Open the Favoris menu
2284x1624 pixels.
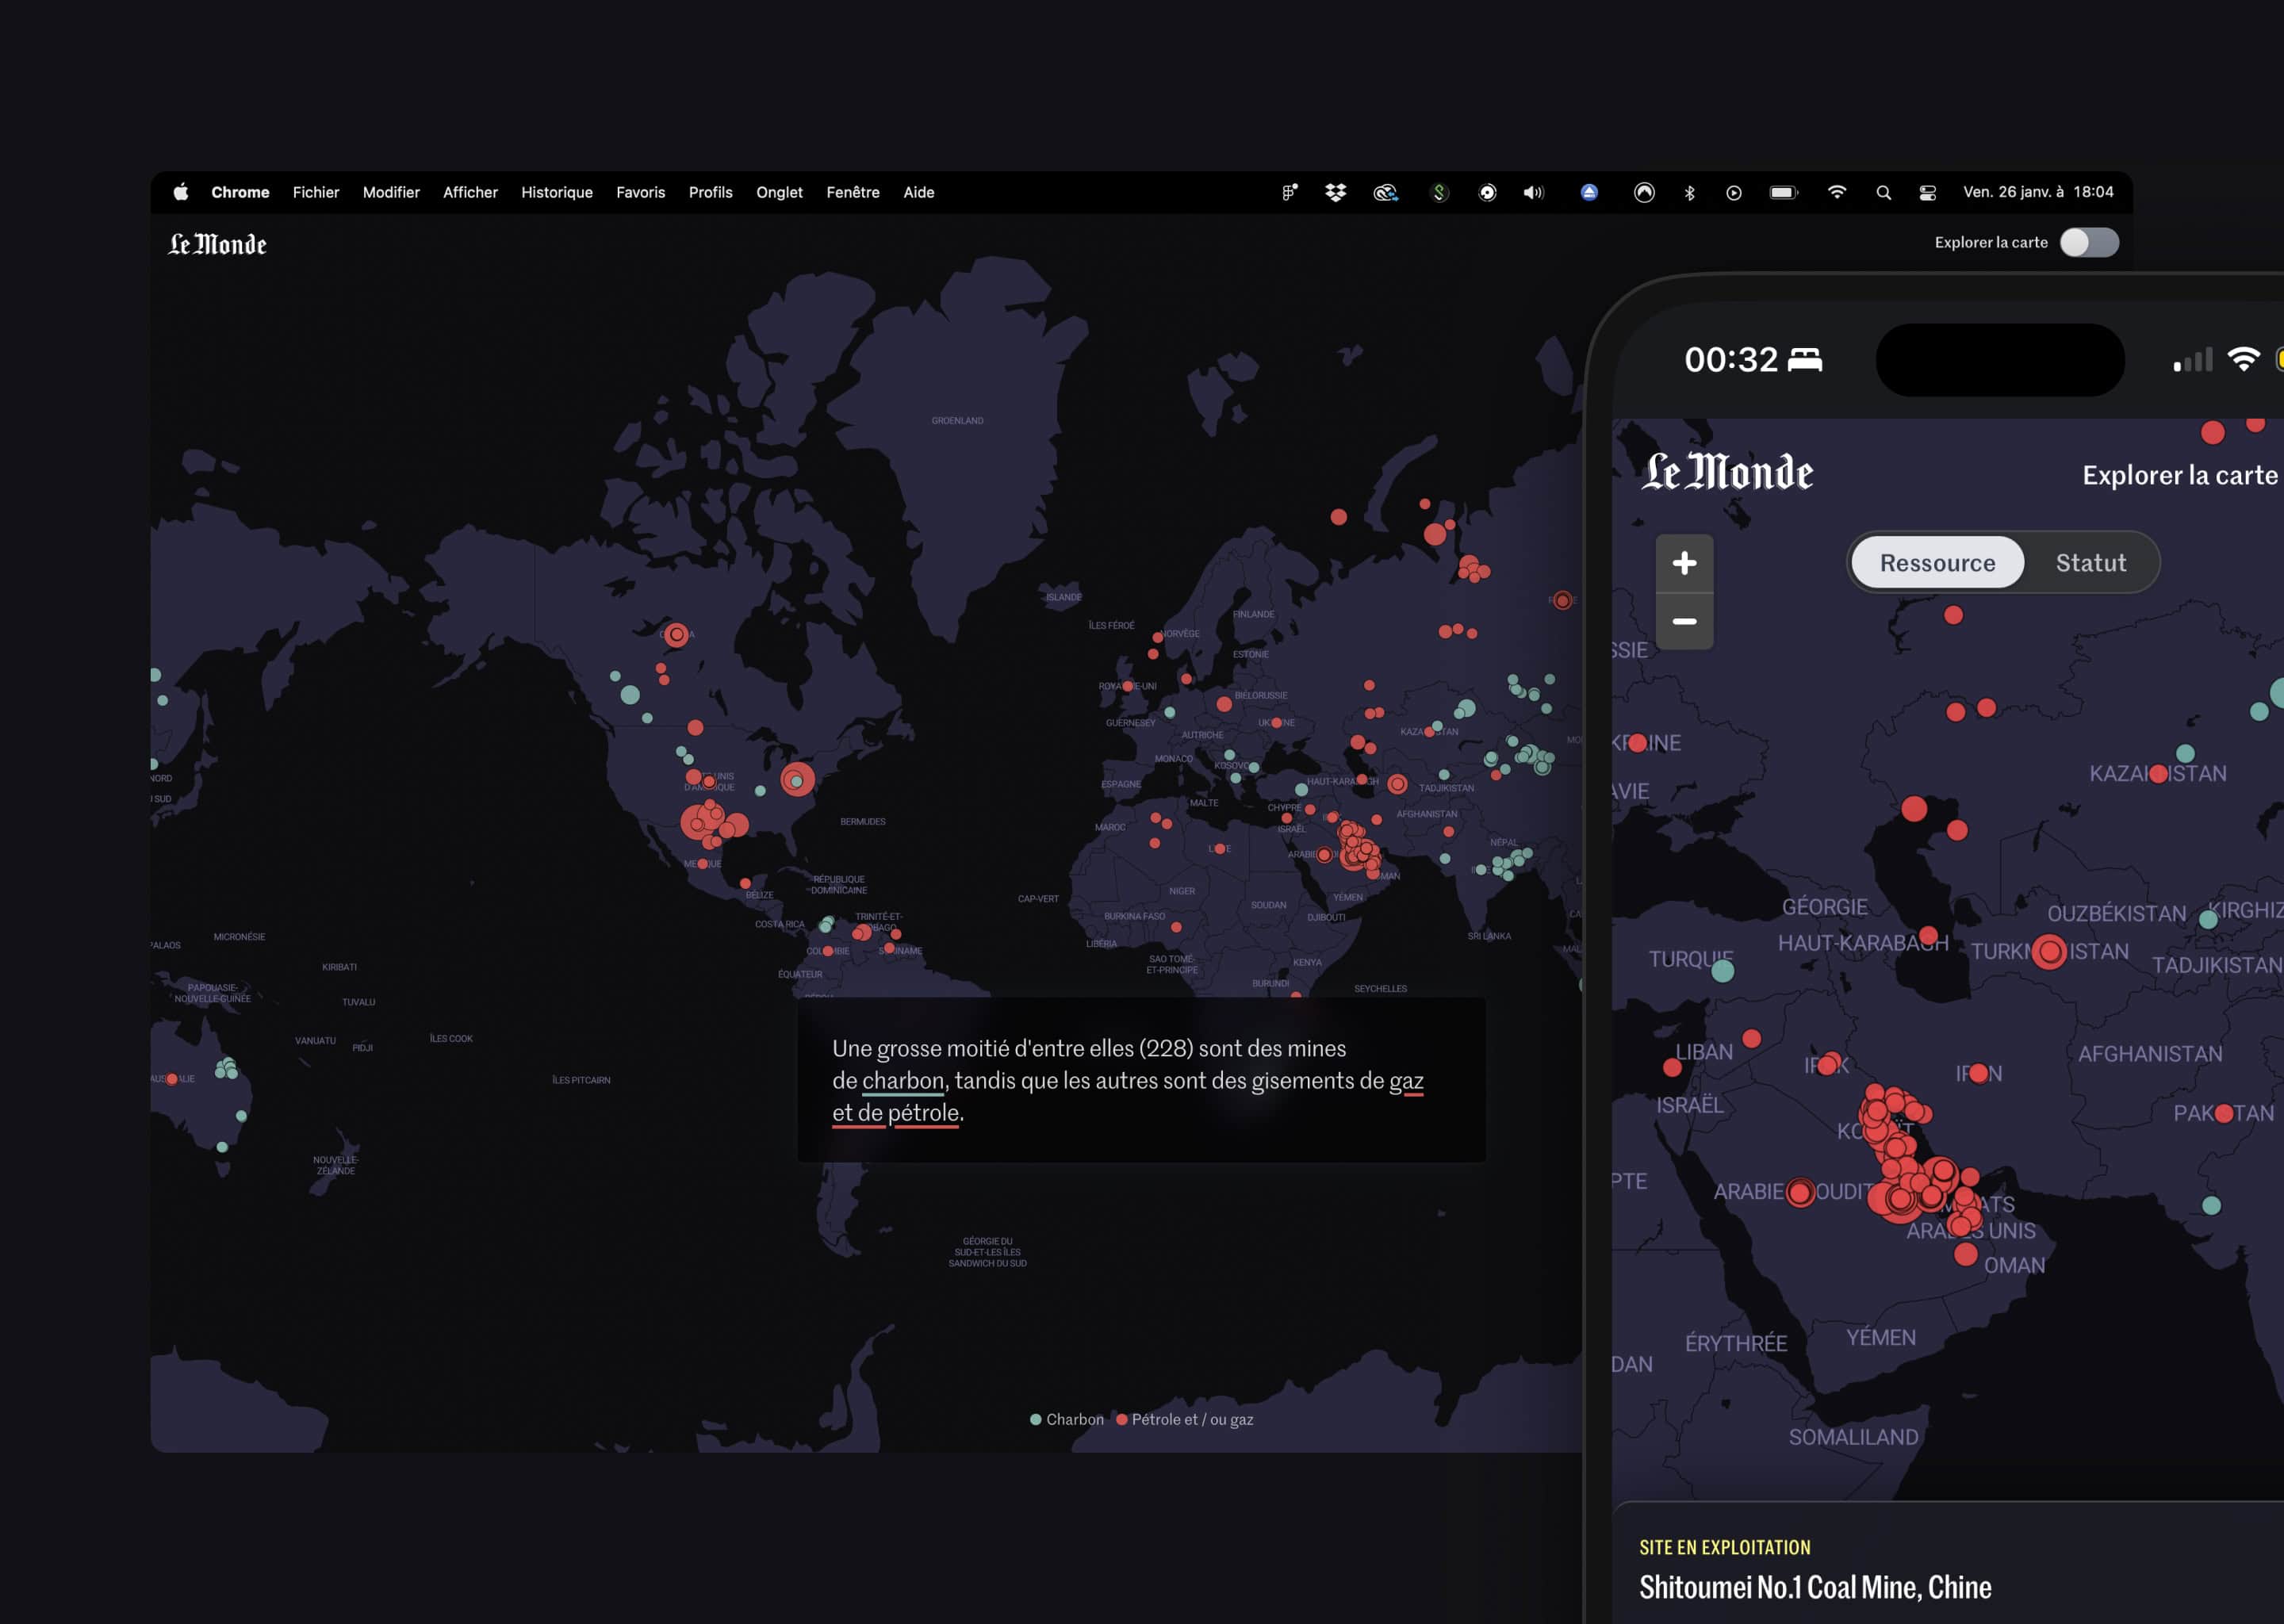(x=640, y=192)
